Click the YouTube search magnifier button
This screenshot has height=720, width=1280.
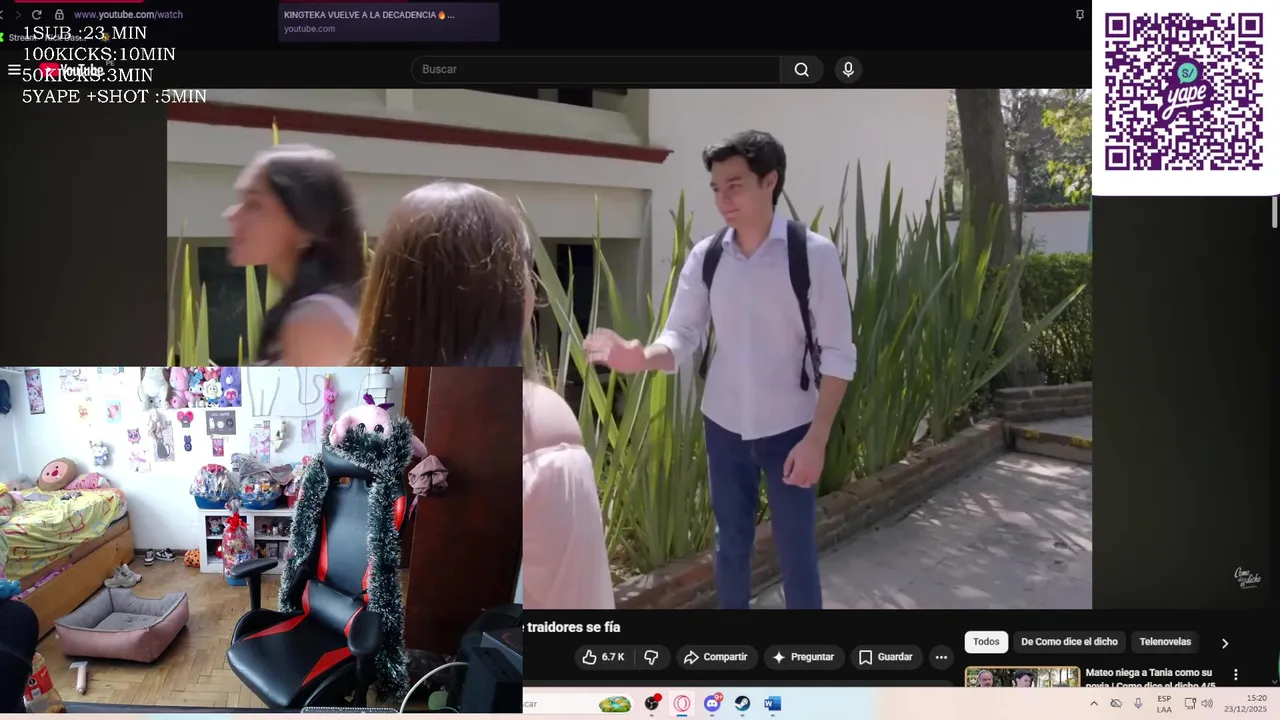[x=801, y=69]
